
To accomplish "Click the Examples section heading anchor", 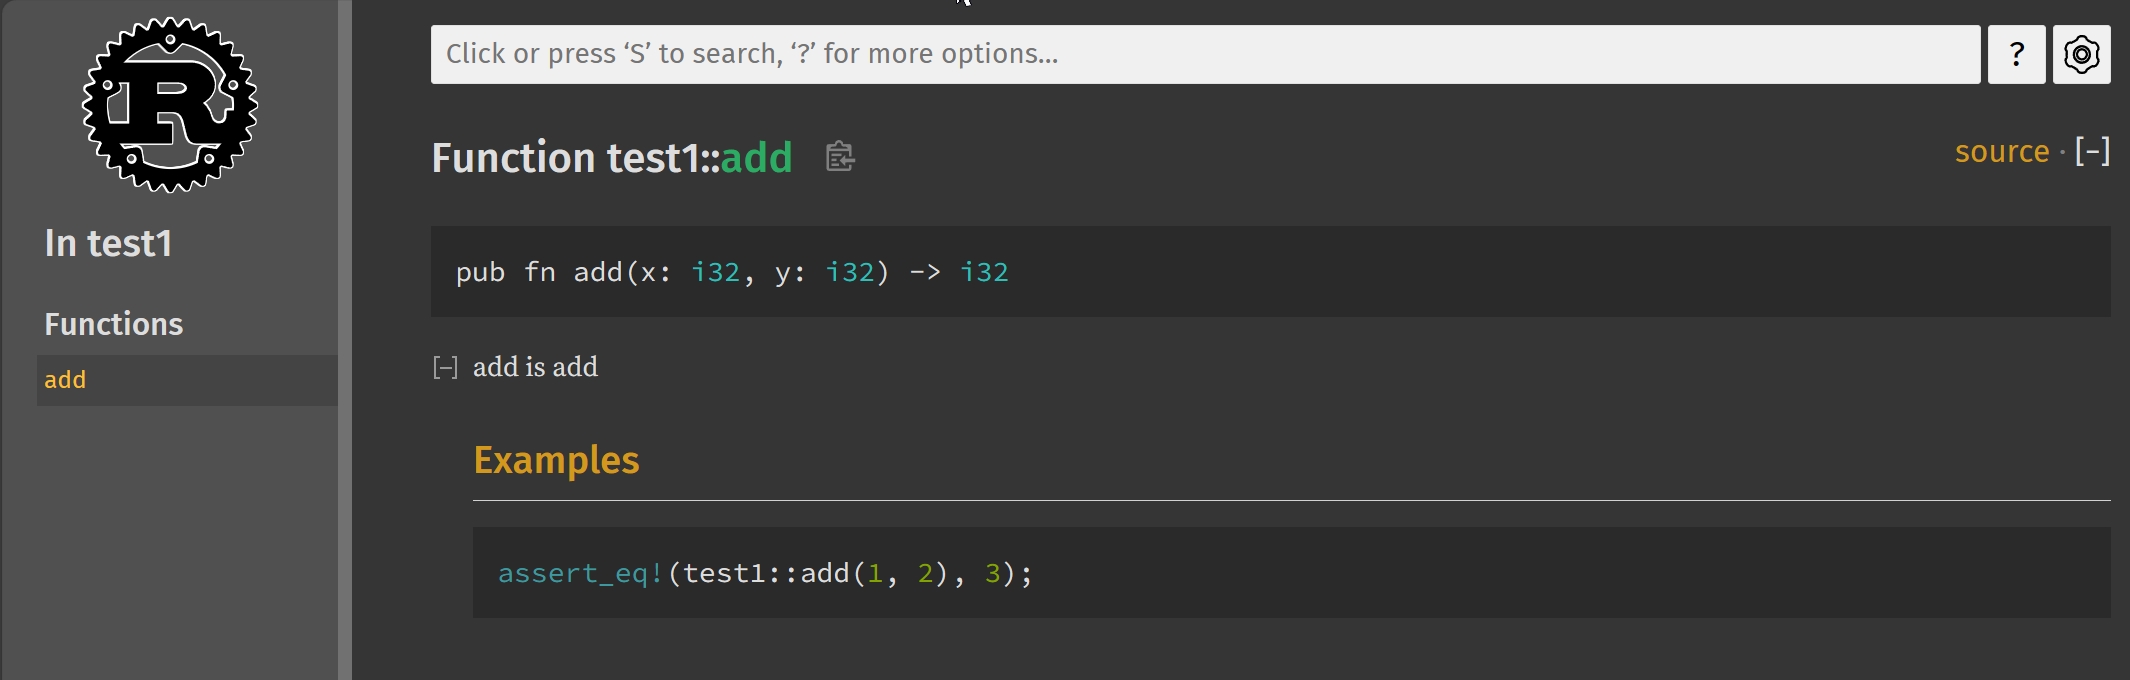I will (x=556, y=460).
